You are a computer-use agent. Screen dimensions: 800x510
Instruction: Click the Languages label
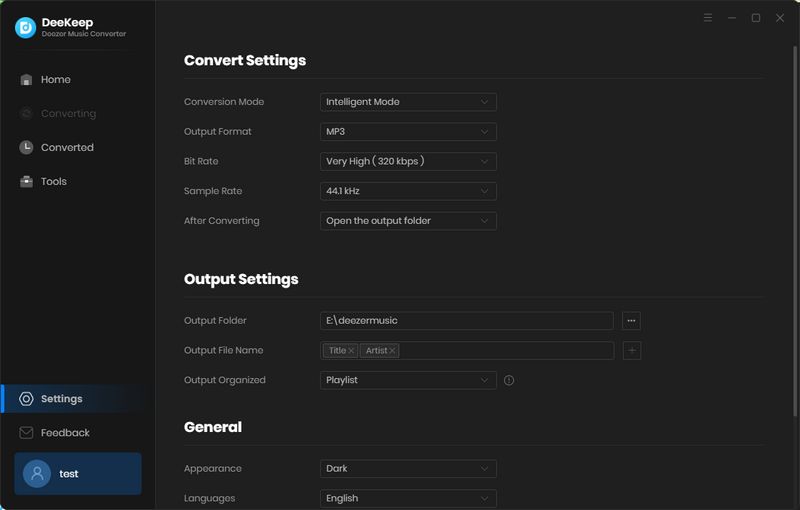point(210,498)
